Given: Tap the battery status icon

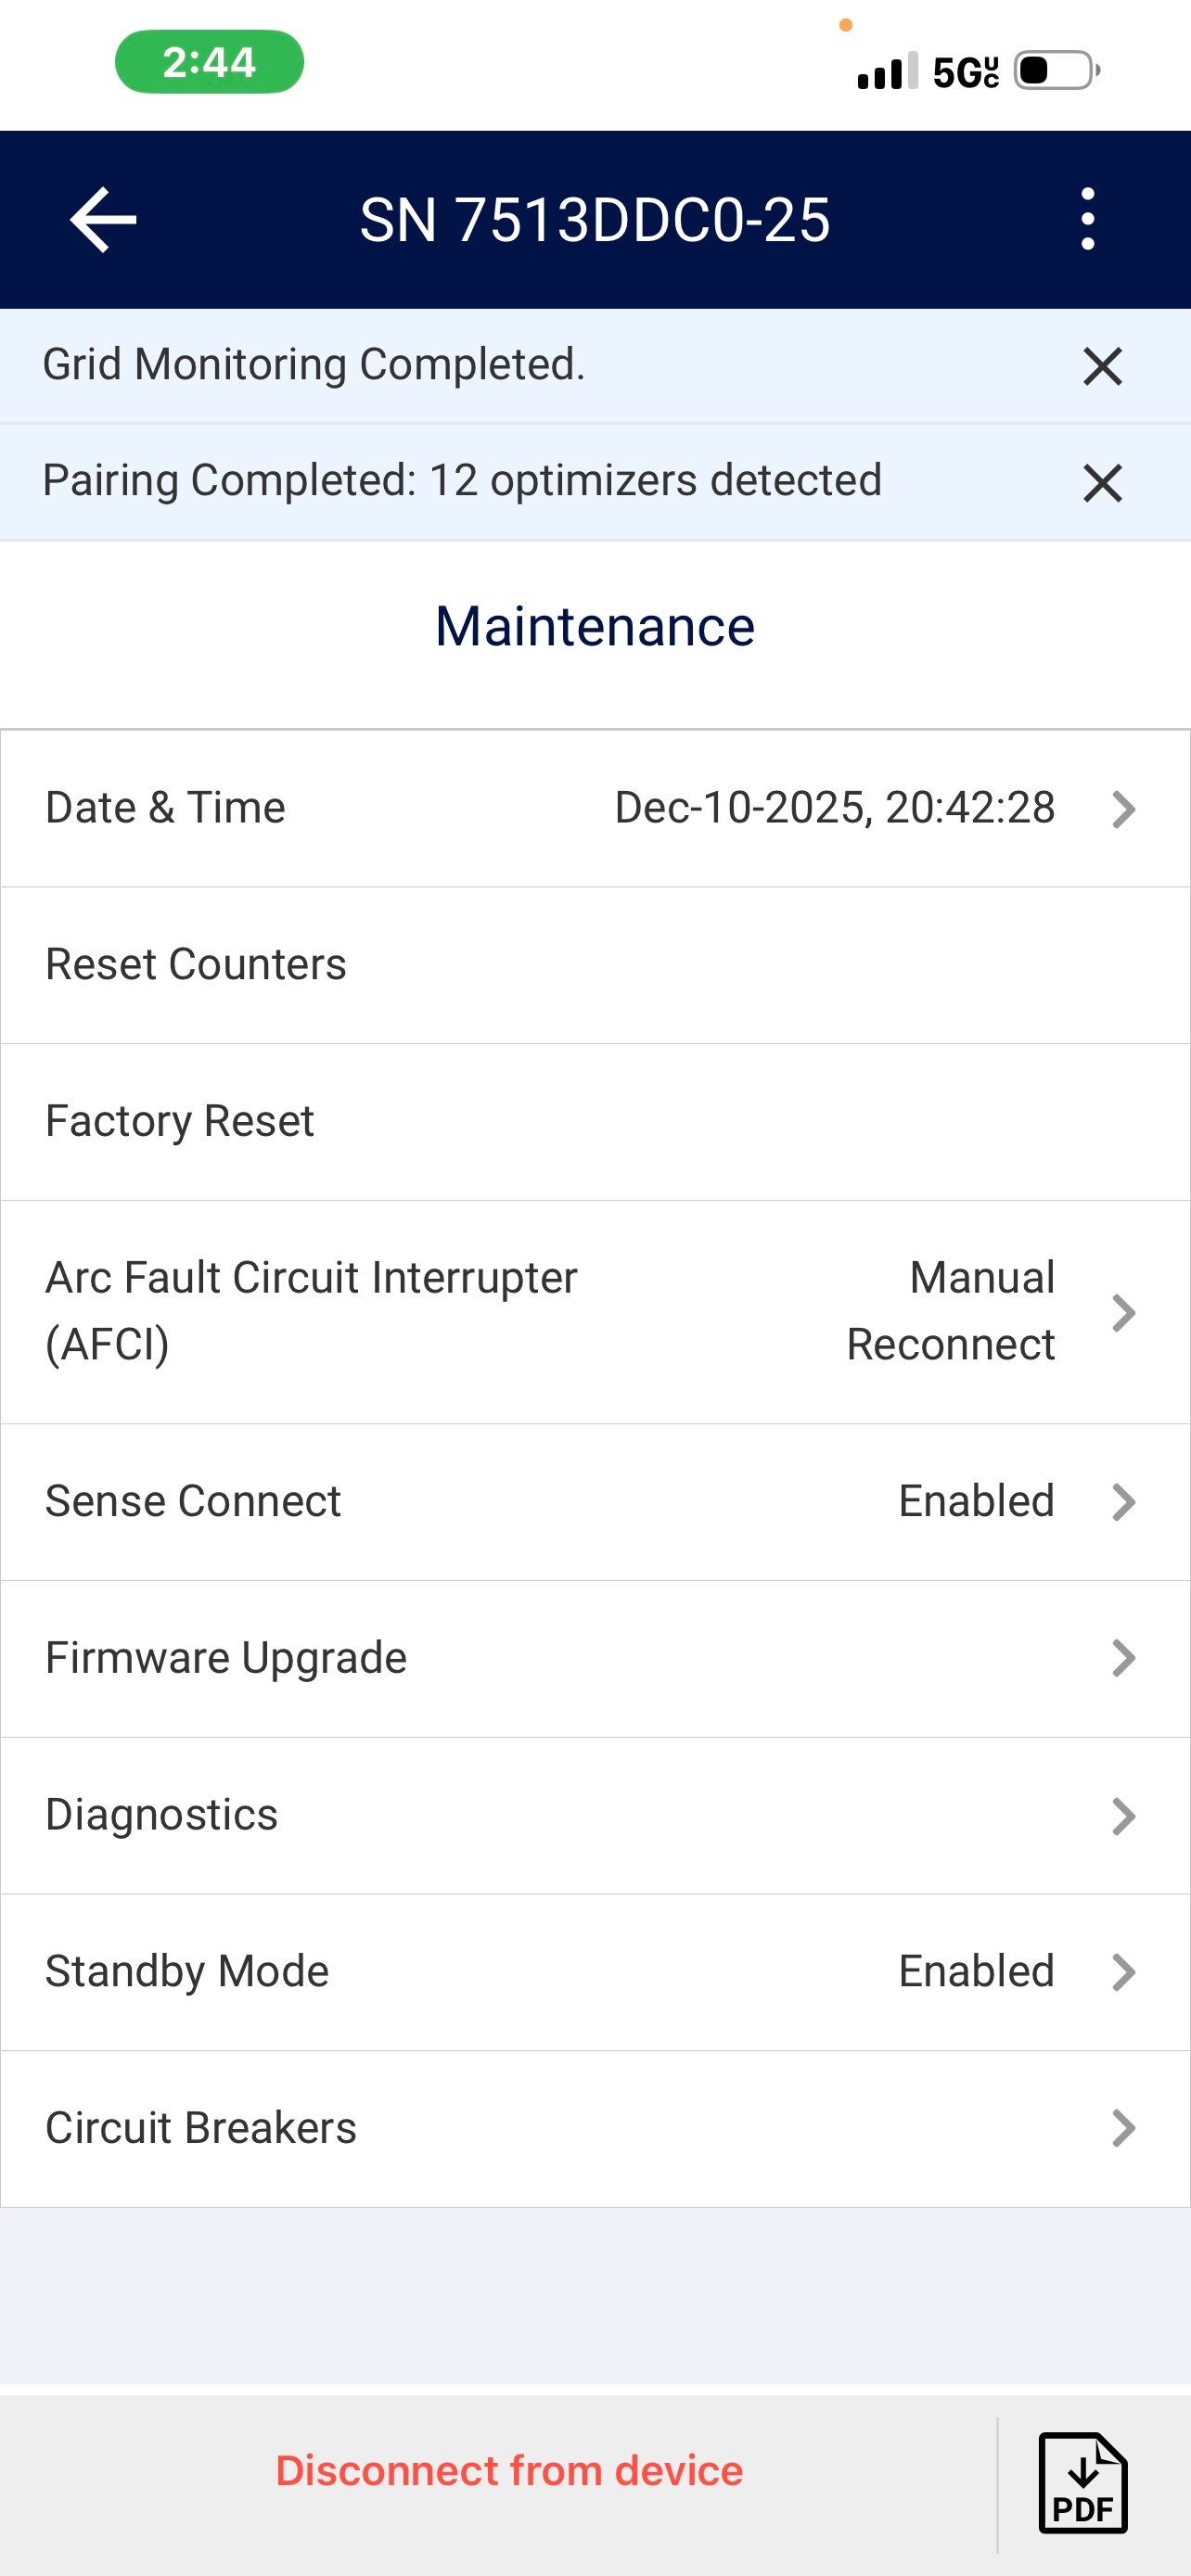Looking at the screenshot, I should pos(1056,71).
